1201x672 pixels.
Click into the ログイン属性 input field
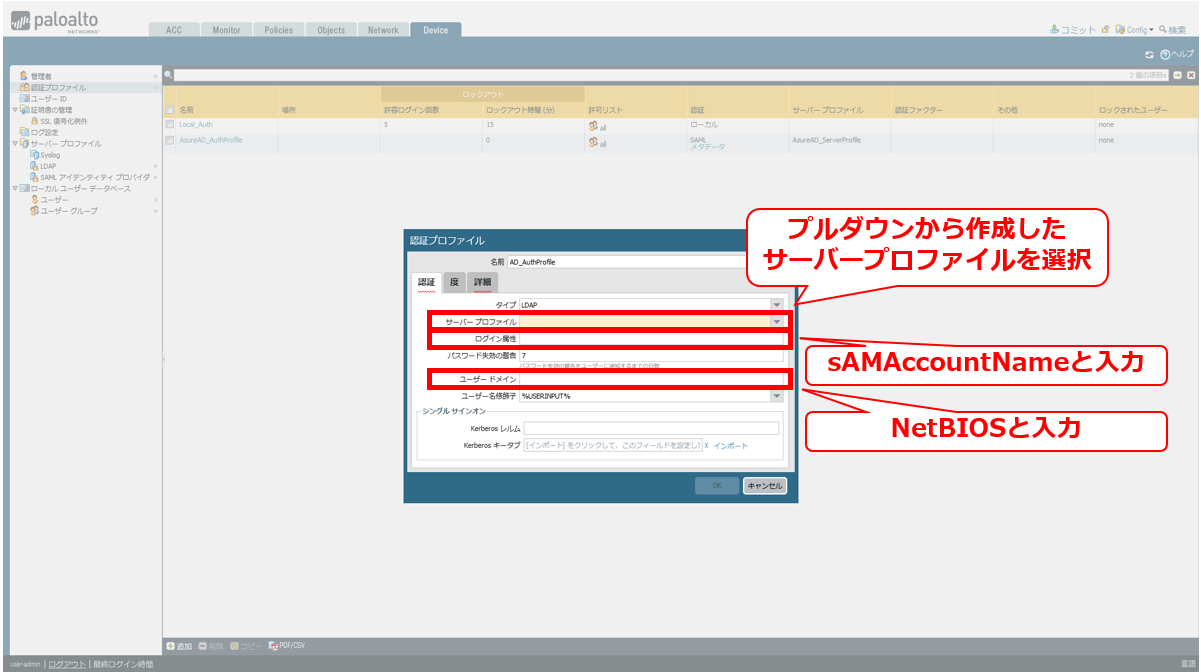651,339
